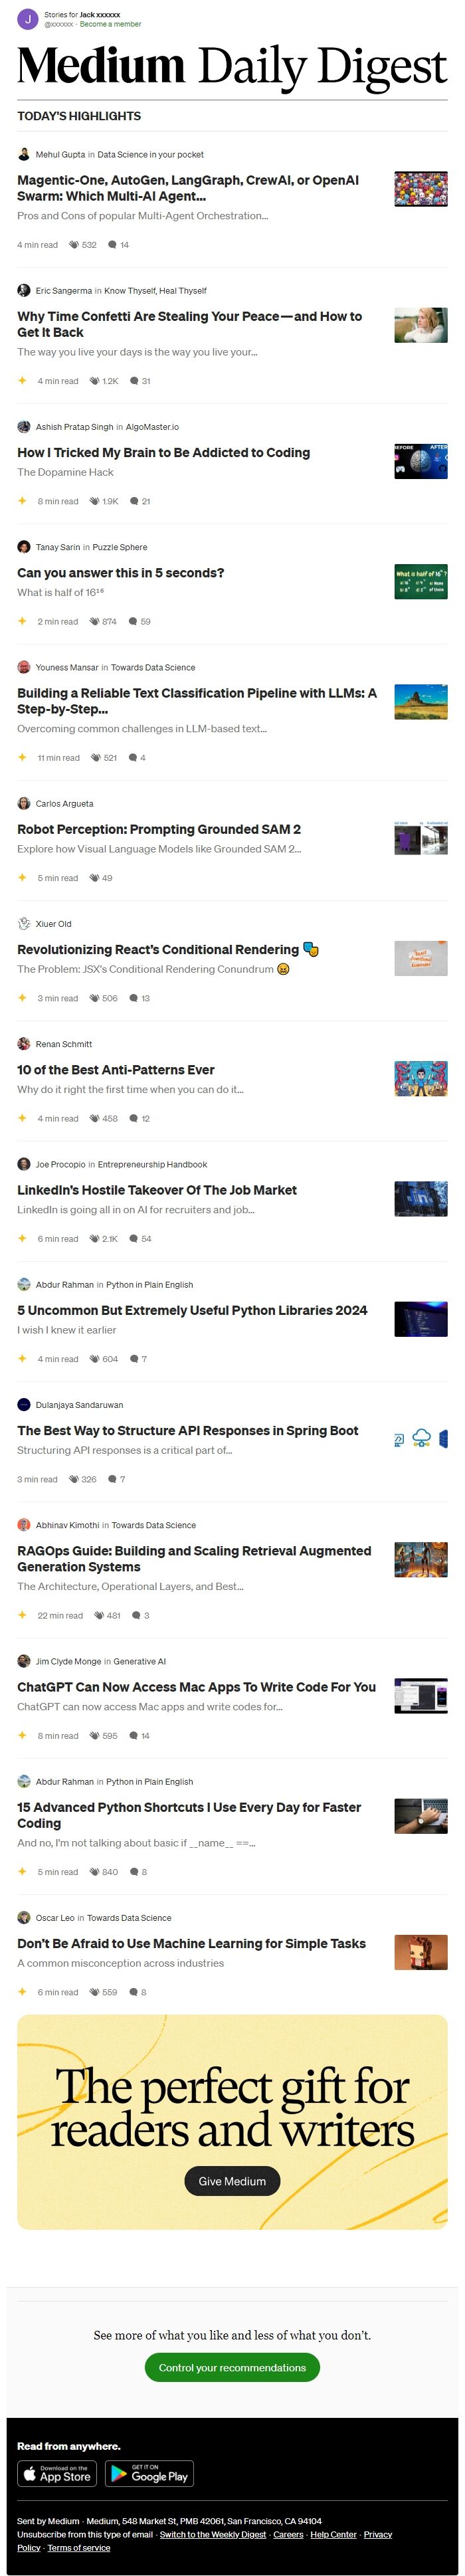The height and width of the screenshot is (2576, 465).
Task: Open '5 Uncommon But Extremely Useful Python Libraries'
Action: 192,1310
